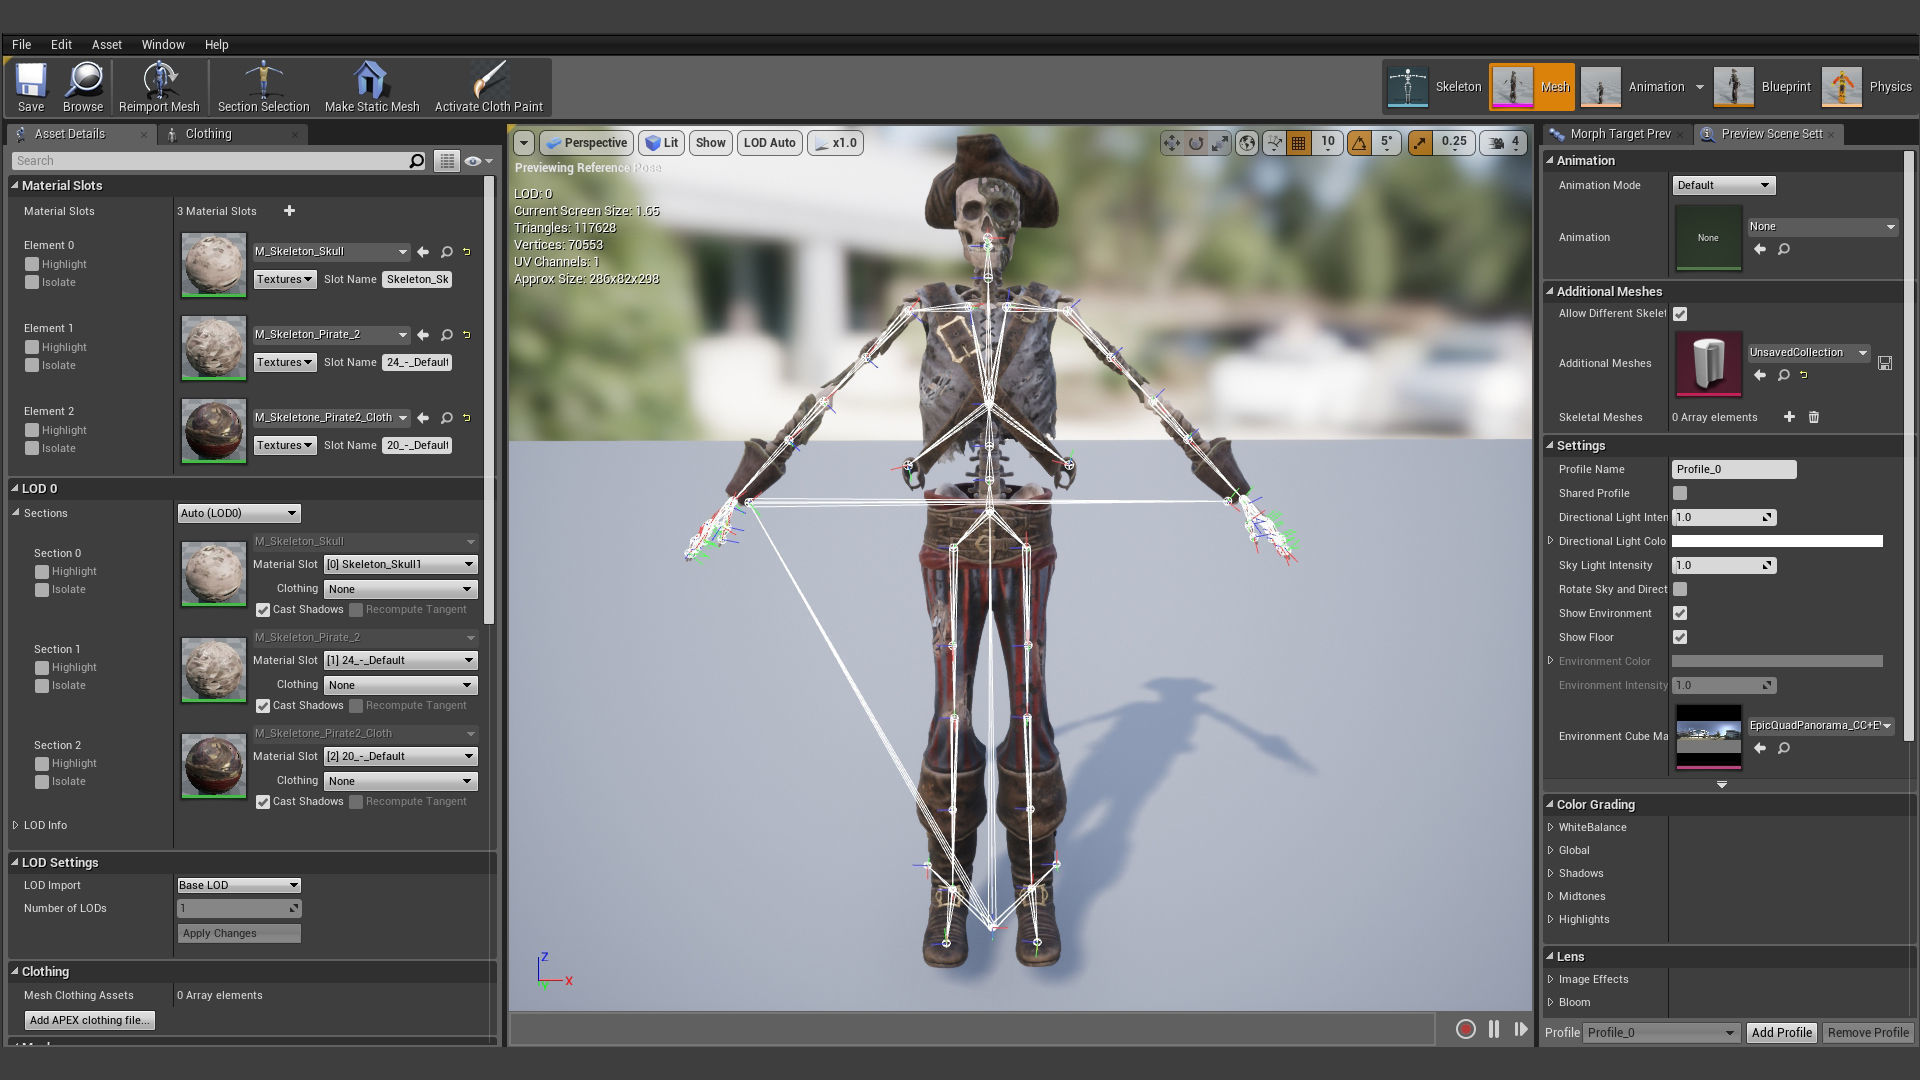
Task: Click Make Static Mesh icon
Action: pos(372,87)
